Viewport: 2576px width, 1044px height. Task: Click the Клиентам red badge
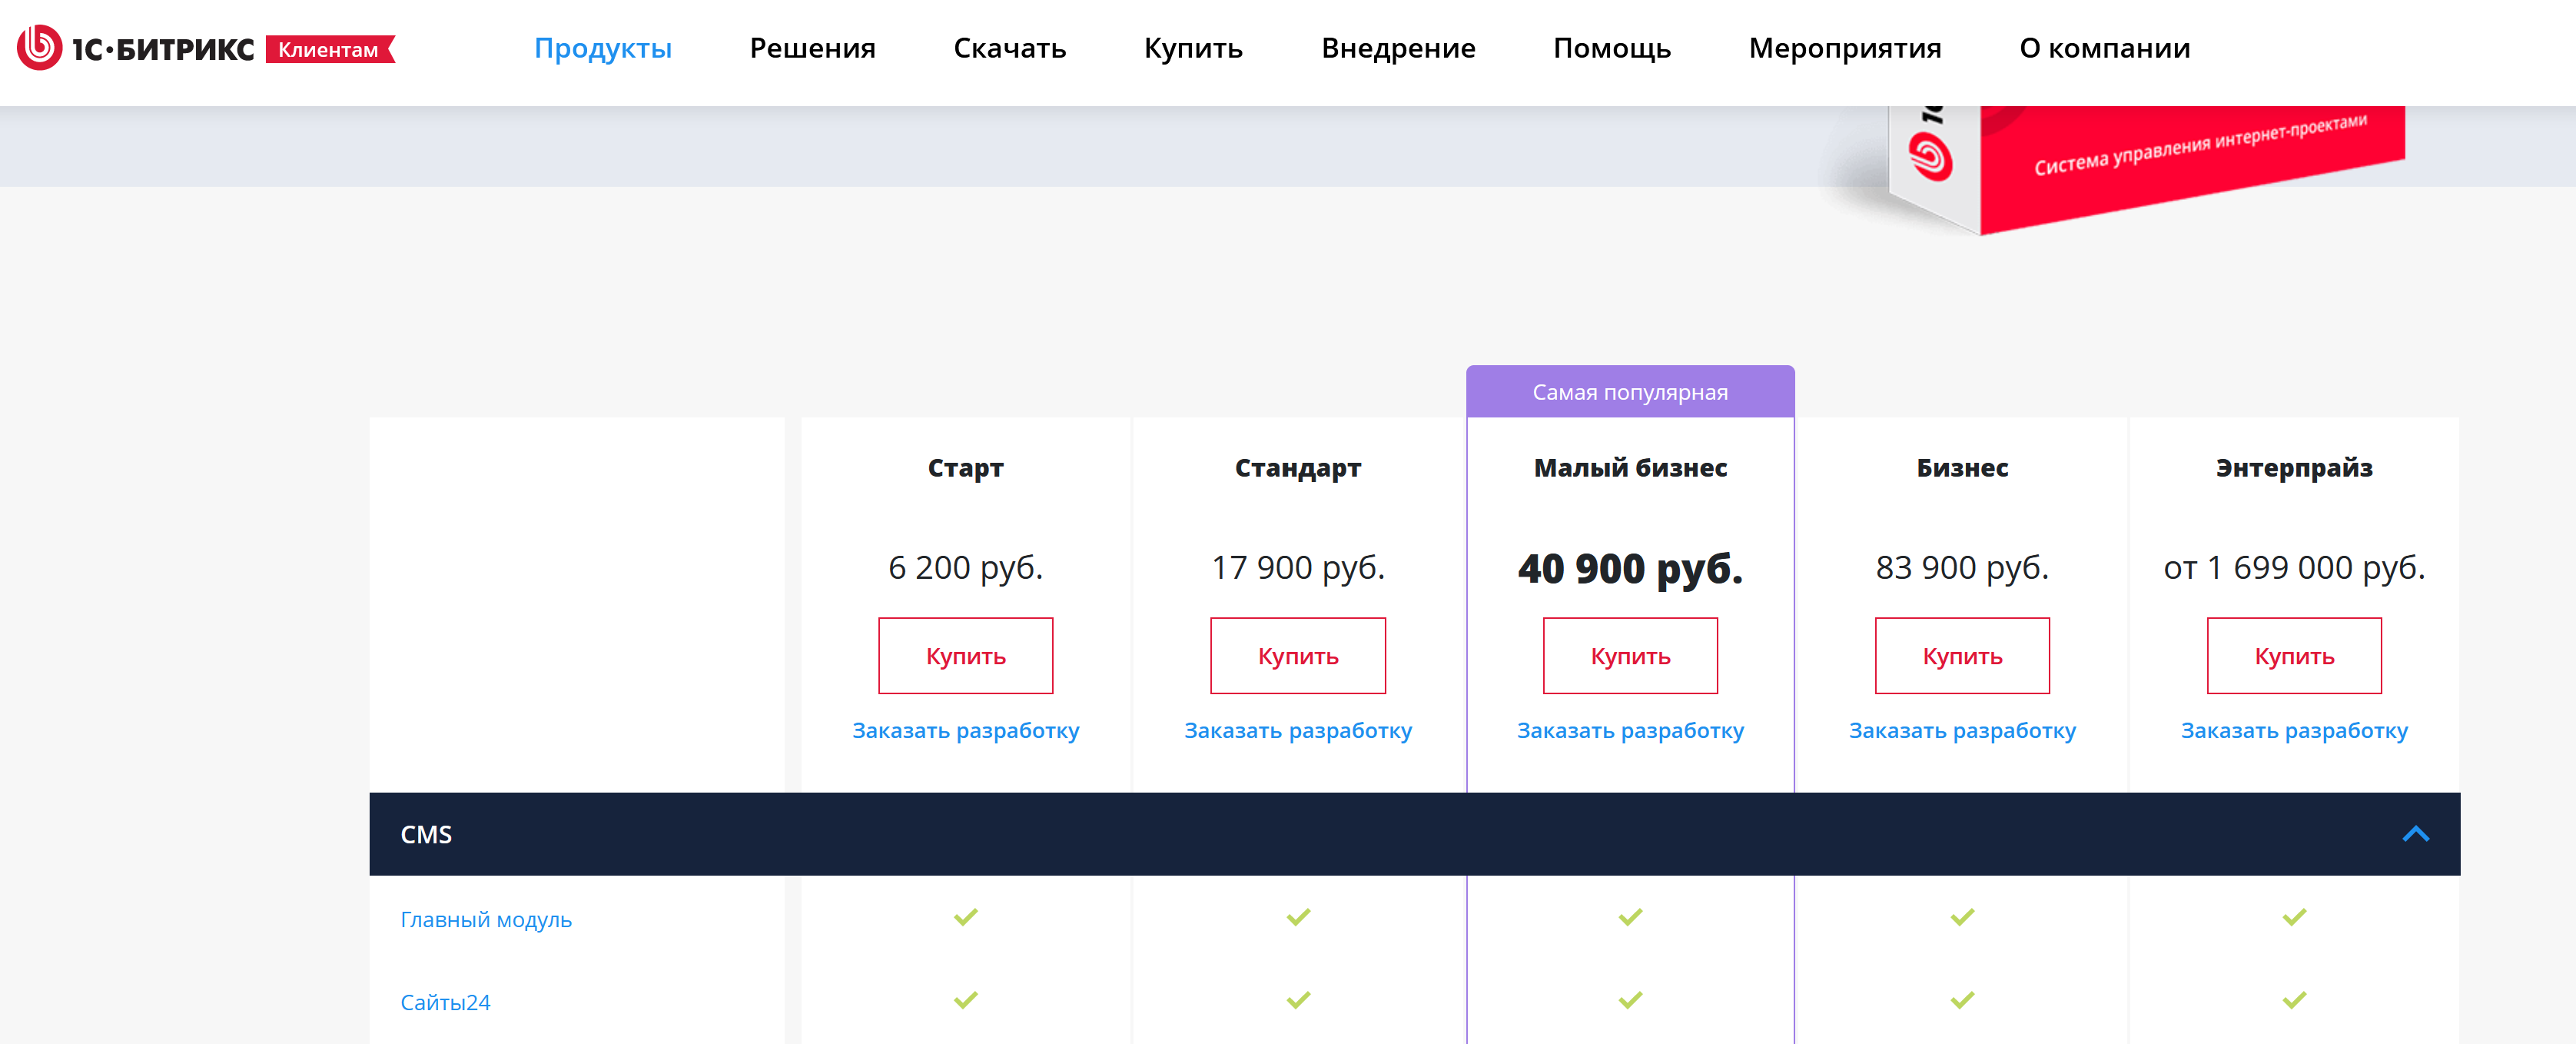[x=330, y=49]
